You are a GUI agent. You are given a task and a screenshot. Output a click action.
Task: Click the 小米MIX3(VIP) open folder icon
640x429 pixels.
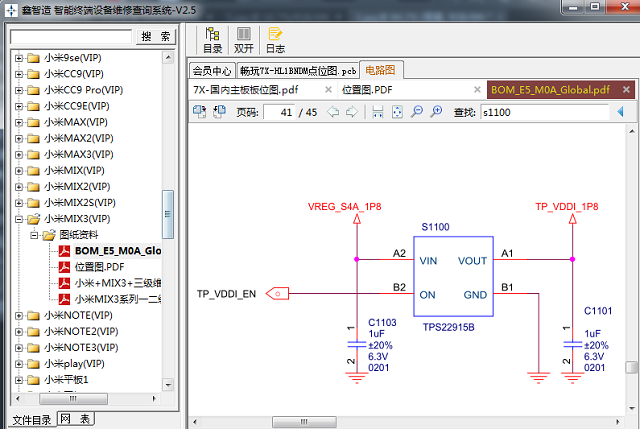coord(33,219)
